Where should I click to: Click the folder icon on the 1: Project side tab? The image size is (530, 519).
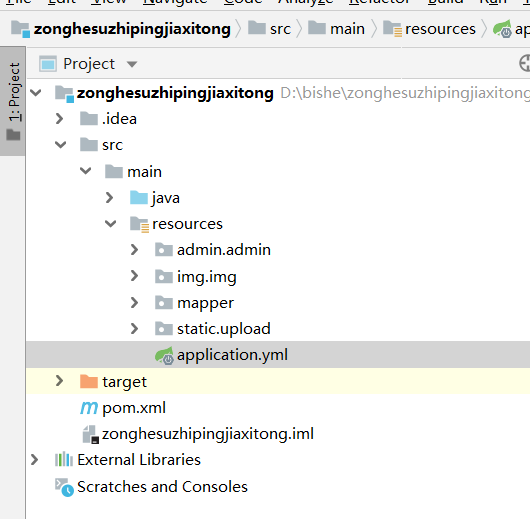(x=13, y=135)
